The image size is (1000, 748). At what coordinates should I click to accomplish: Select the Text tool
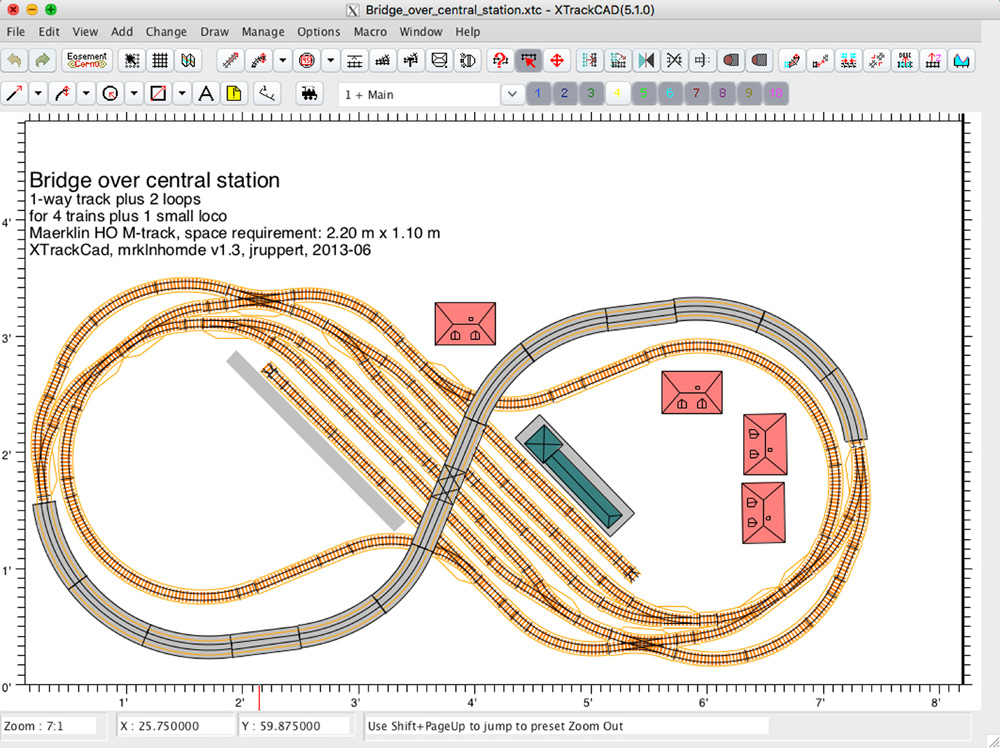pos(205,92)
